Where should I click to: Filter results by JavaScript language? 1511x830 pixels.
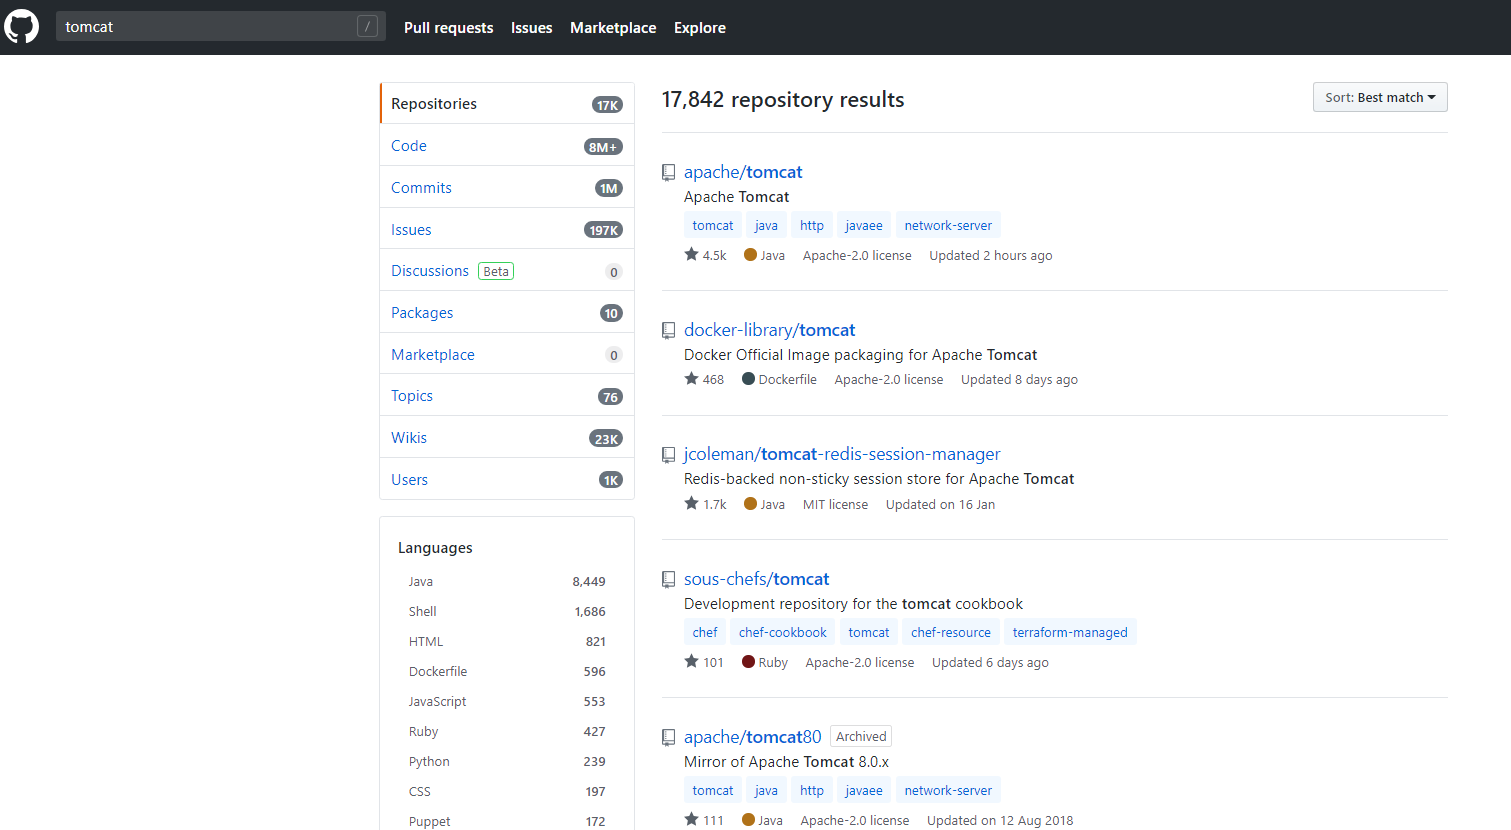tap(507, 702)
